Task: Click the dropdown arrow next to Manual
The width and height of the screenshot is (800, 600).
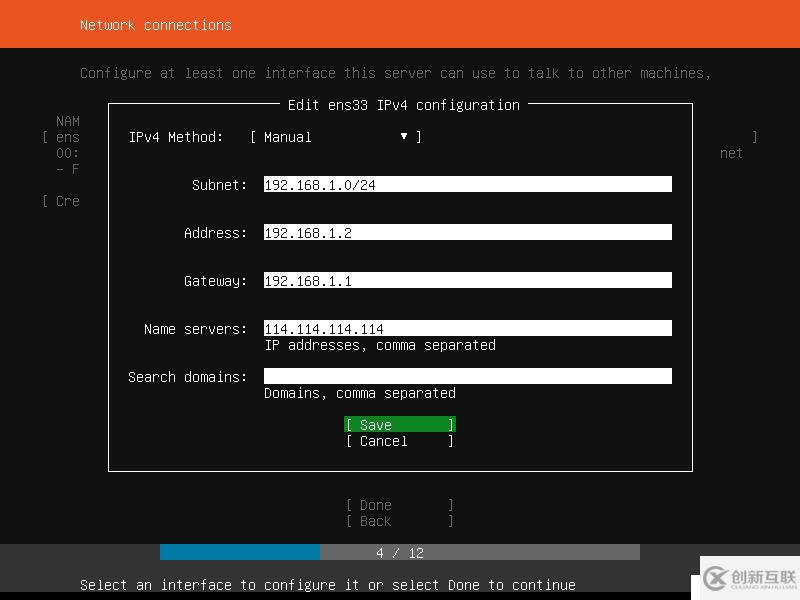Action: (404, 136)
